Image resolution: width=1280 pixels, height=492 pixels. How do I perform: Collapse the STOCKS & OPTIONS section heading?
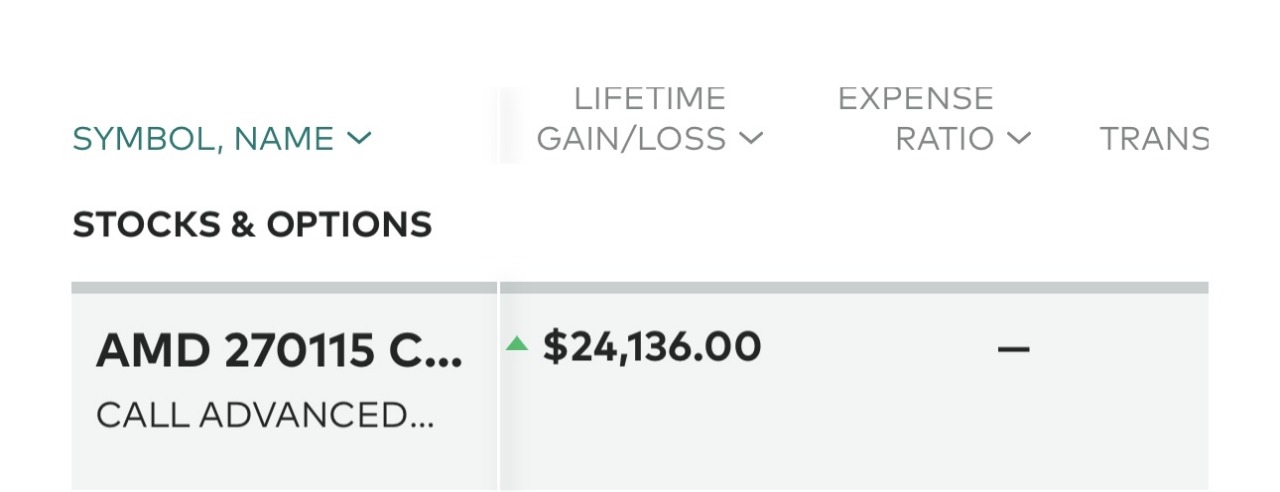252,225
